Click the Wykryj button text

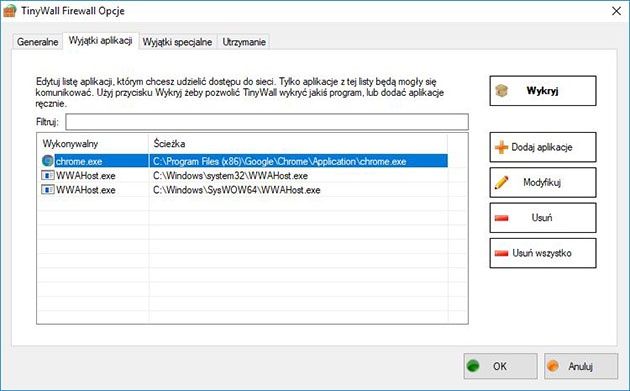pyautogui.click(x=542, y=91)
